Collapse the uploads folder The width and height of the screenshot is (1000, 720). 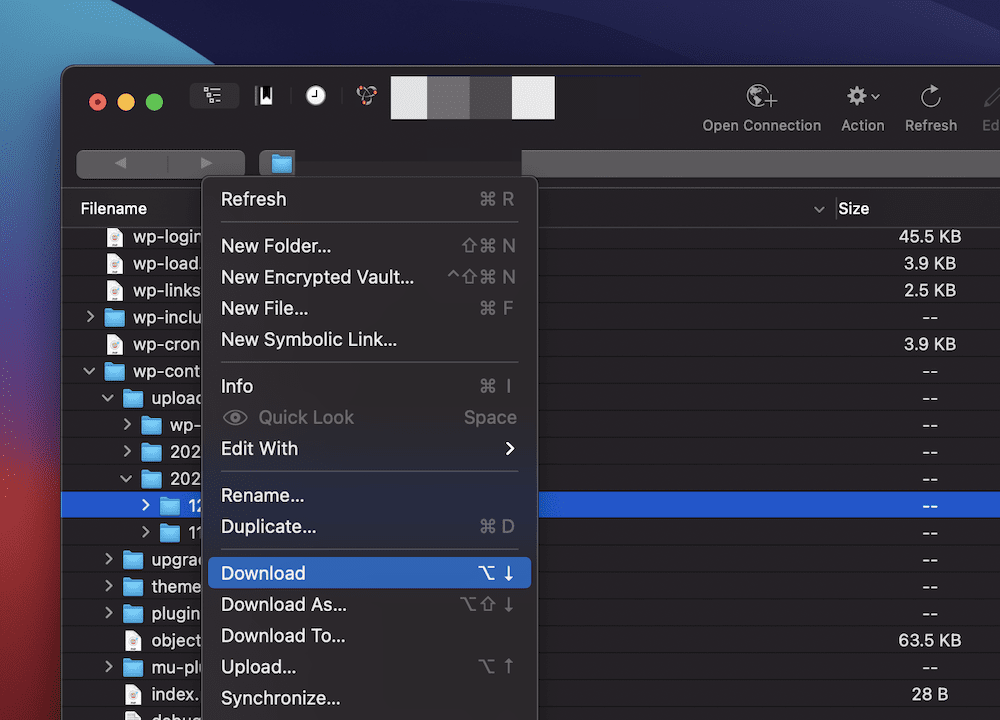pos(108,398)
